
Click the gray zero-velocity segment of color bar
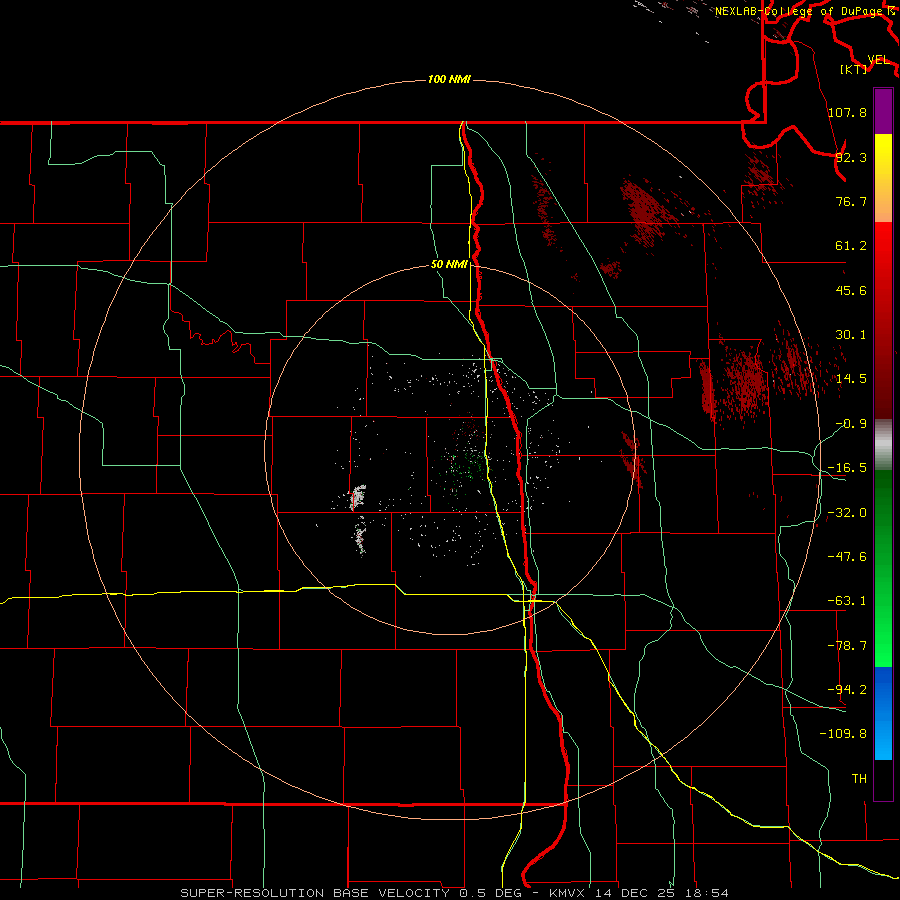(x=883, y=445)
